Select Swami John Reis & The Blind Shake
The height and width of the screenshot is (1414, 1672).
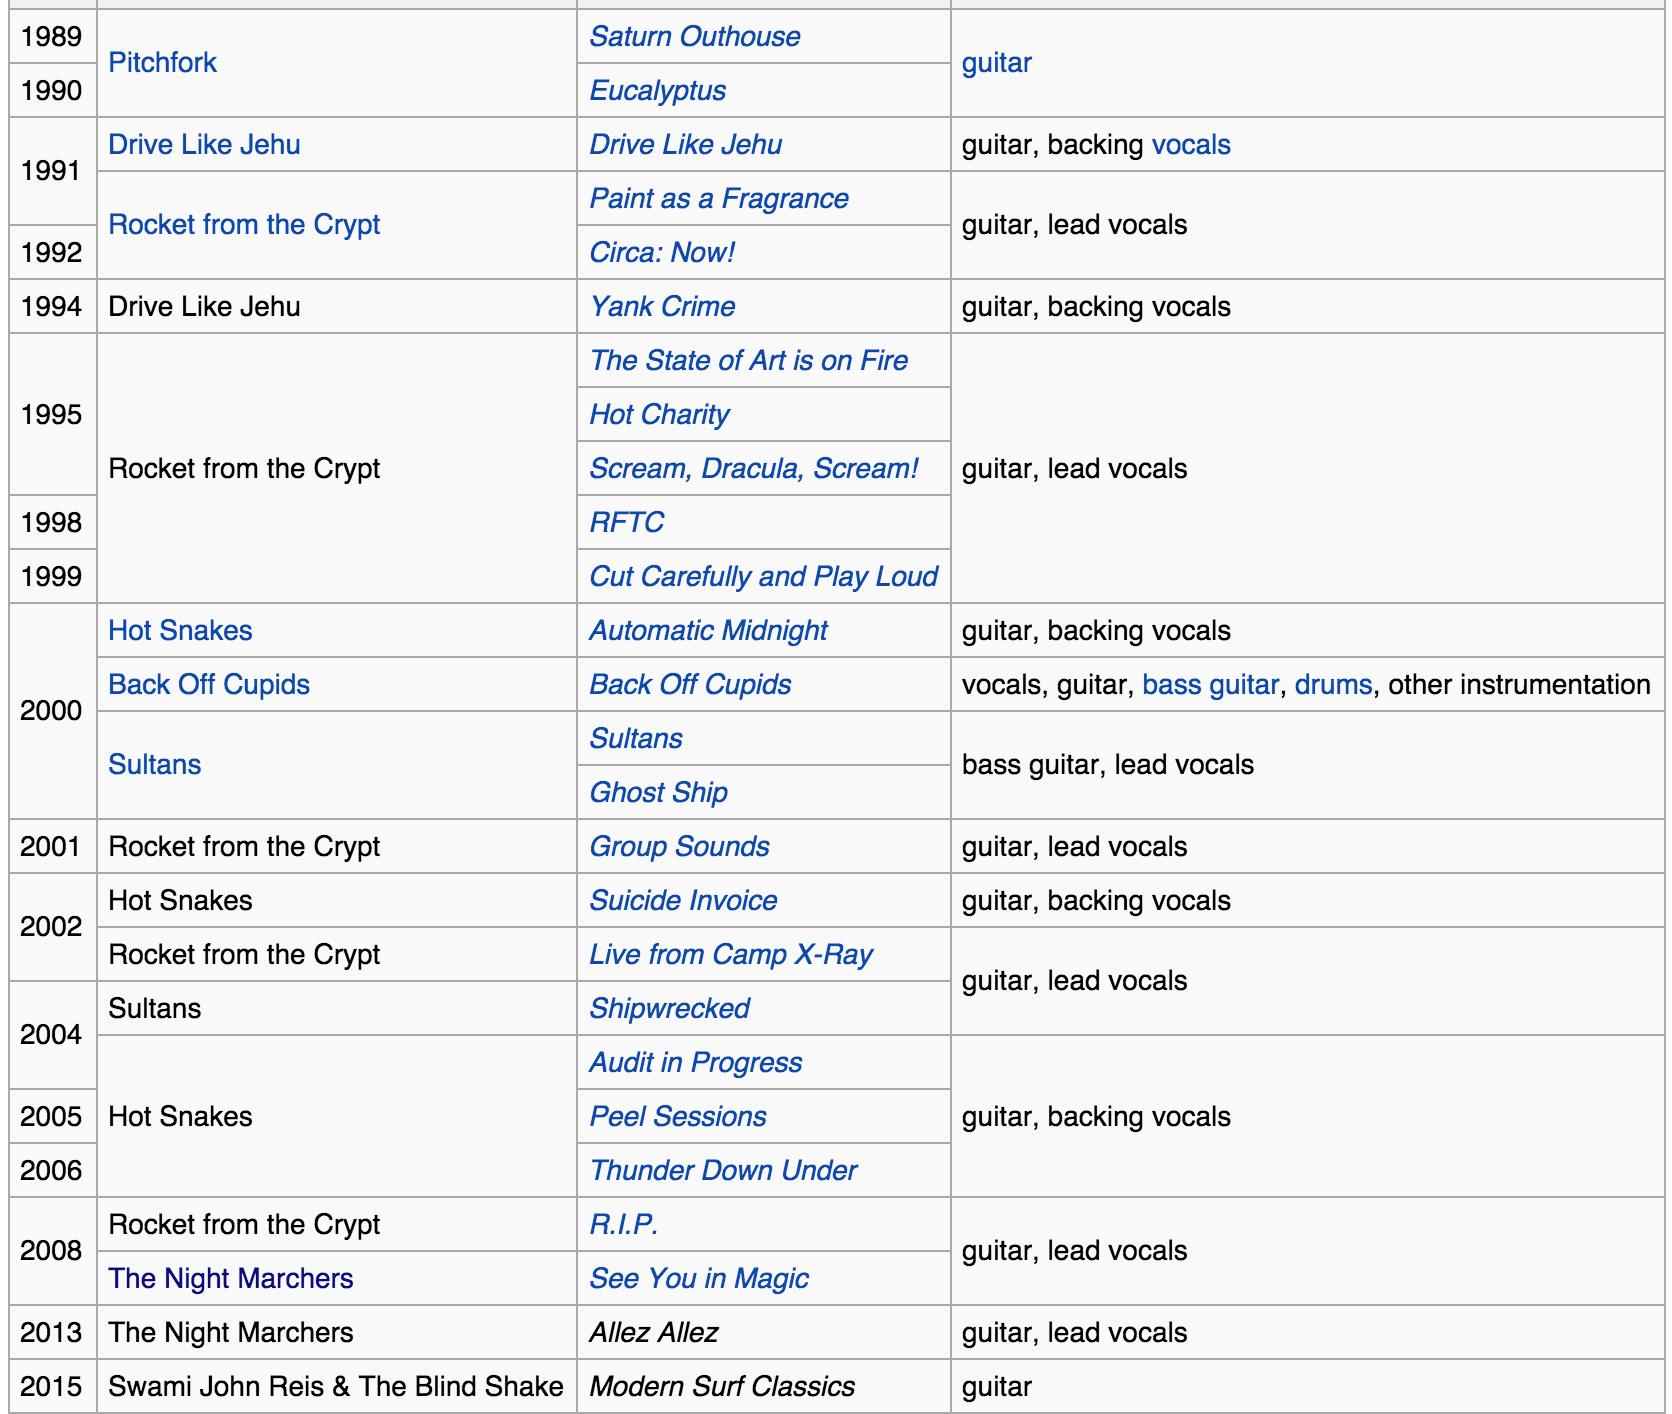point(336,1387)
